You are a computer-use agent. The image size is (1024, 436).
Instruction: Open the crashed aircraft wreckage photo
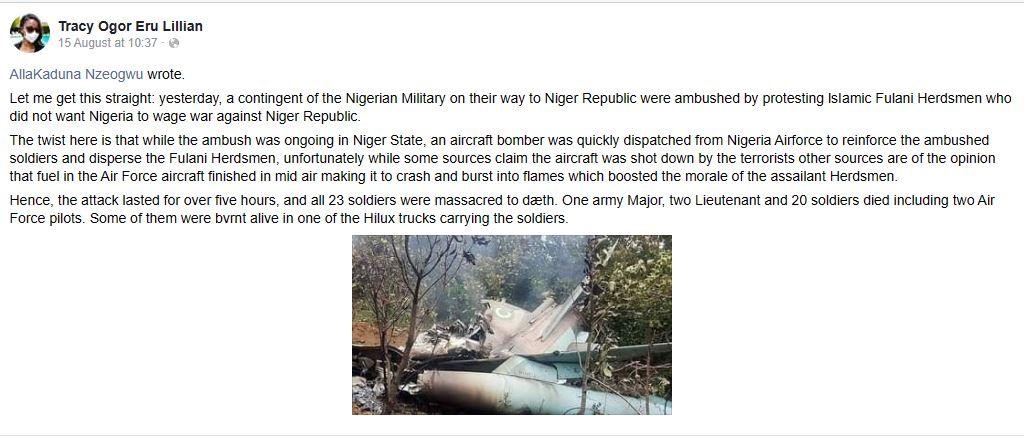point(512,325)
